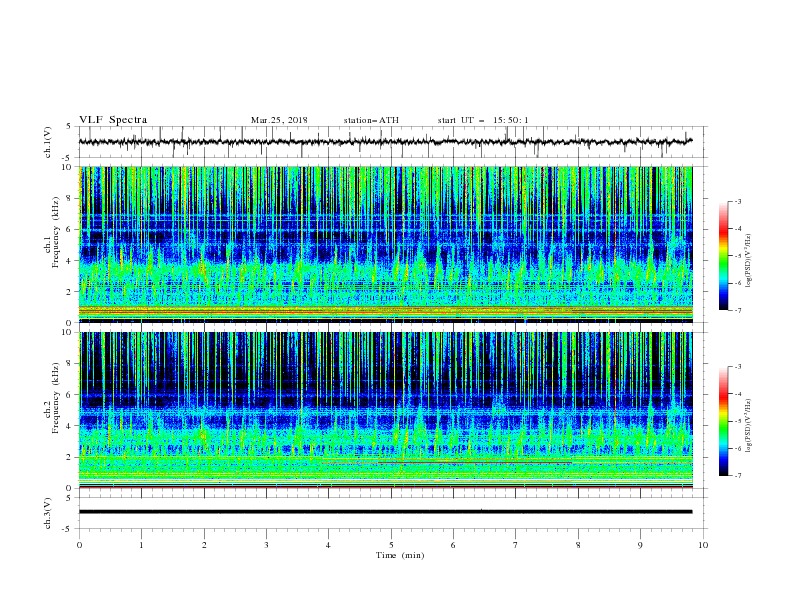Screen dimensions: 792x612
Task: Click the time axis tick label '0'
Action: coord(79,545)
